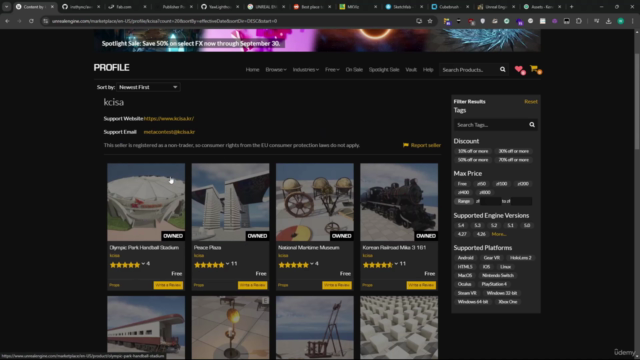Click the Spotlight Sale banner

click(317, 40)
